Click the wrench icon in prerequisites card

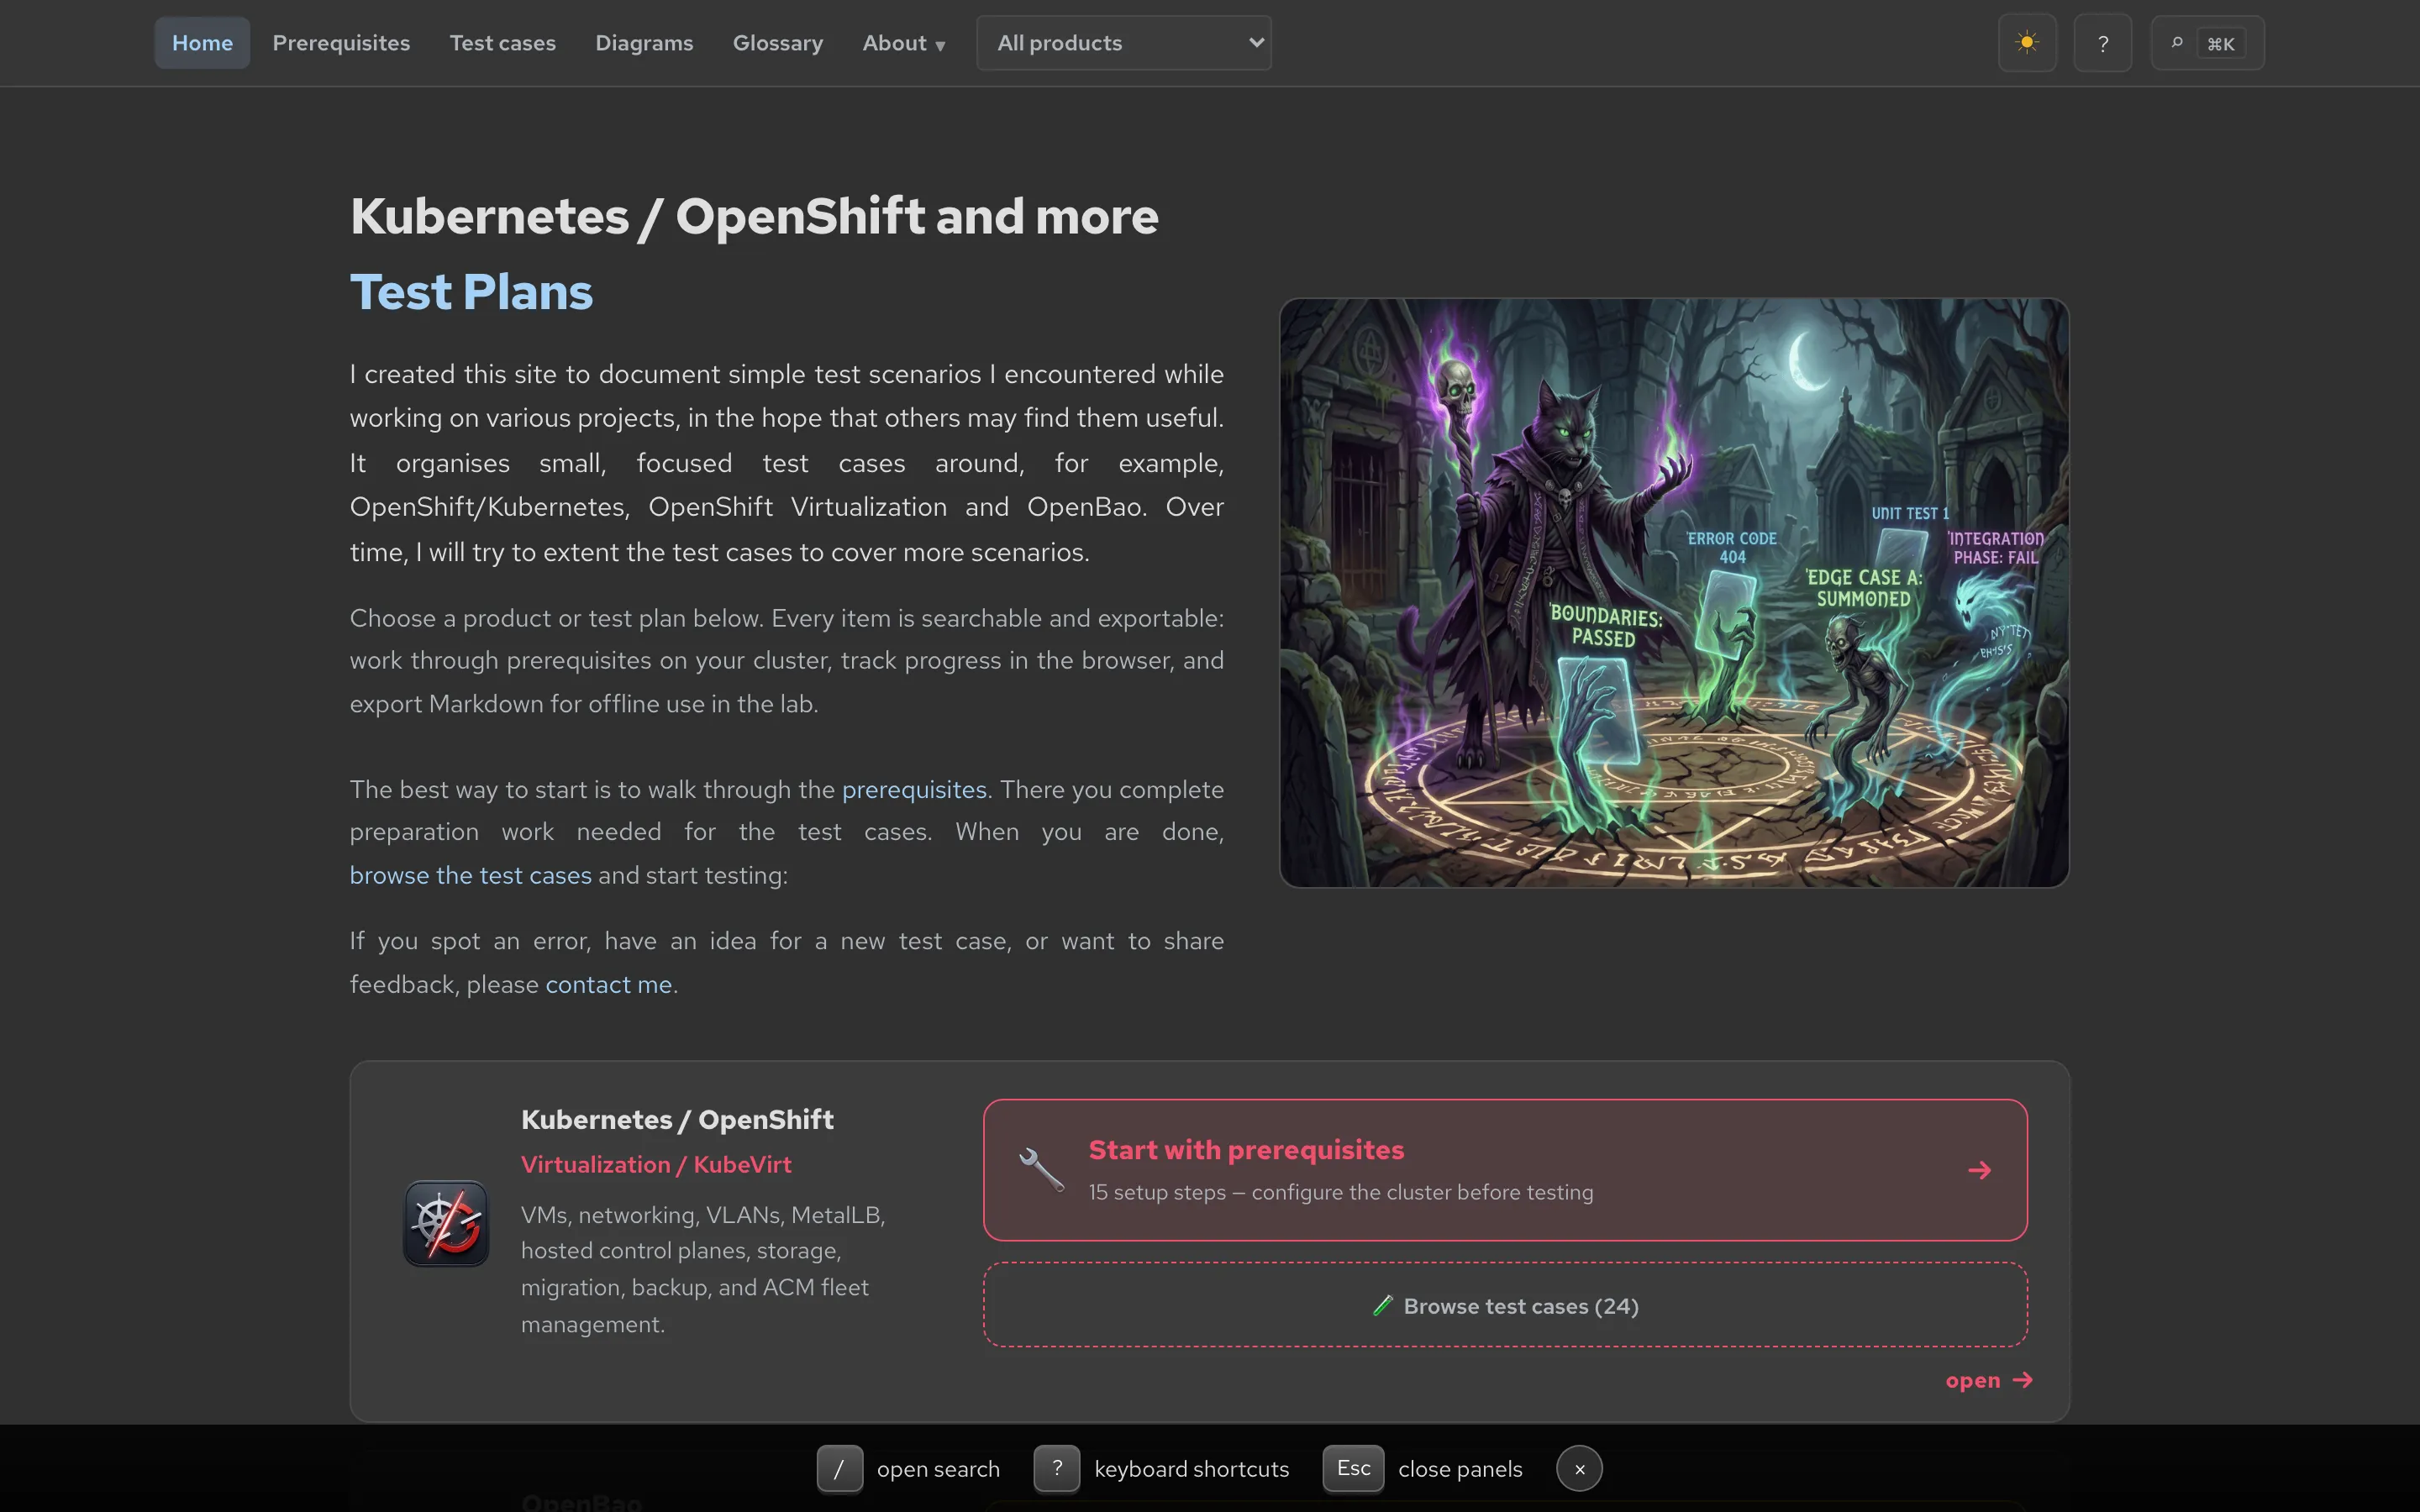click(1041, 1170)
